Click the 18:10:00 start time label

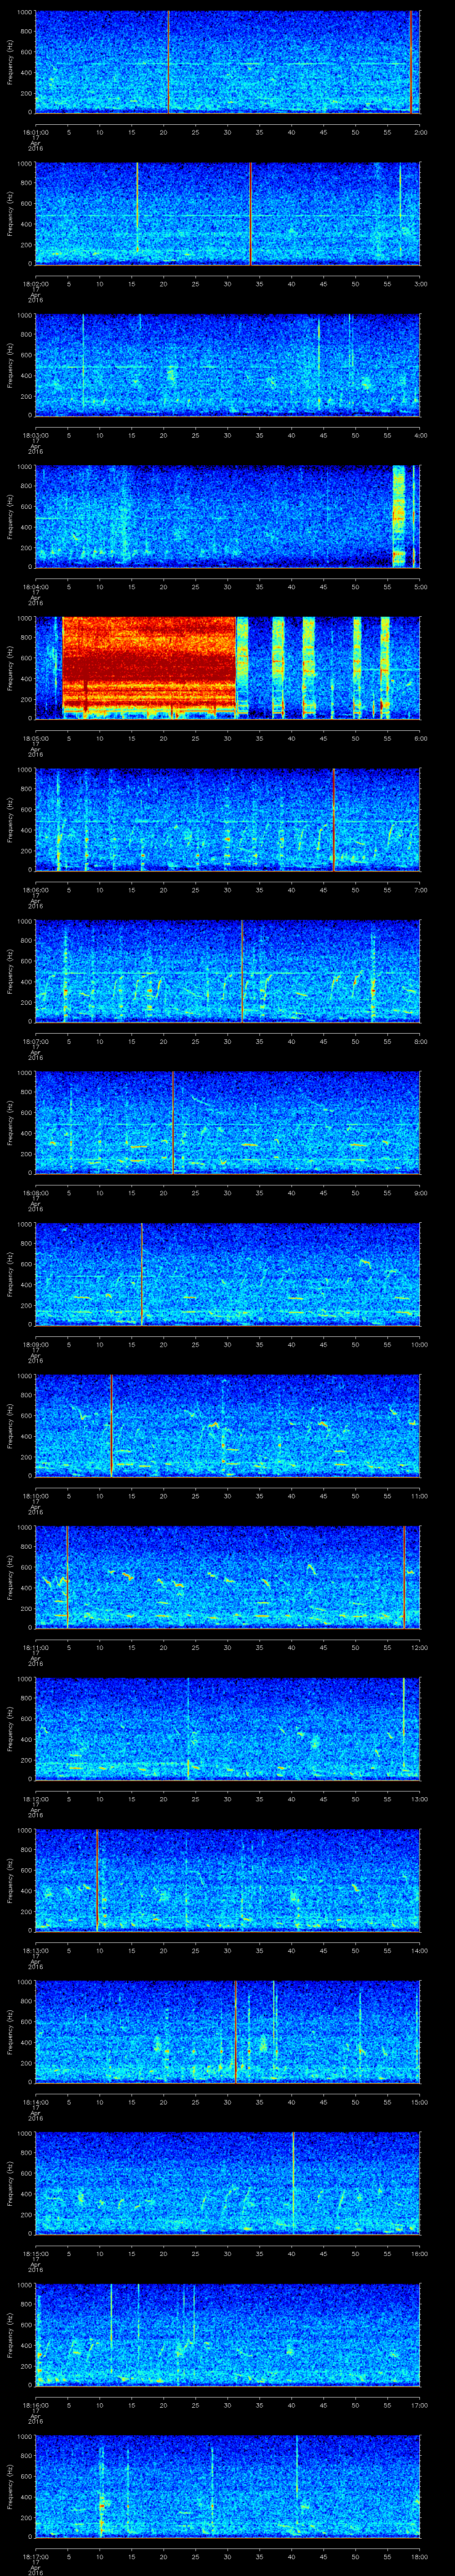[35, 1496]
